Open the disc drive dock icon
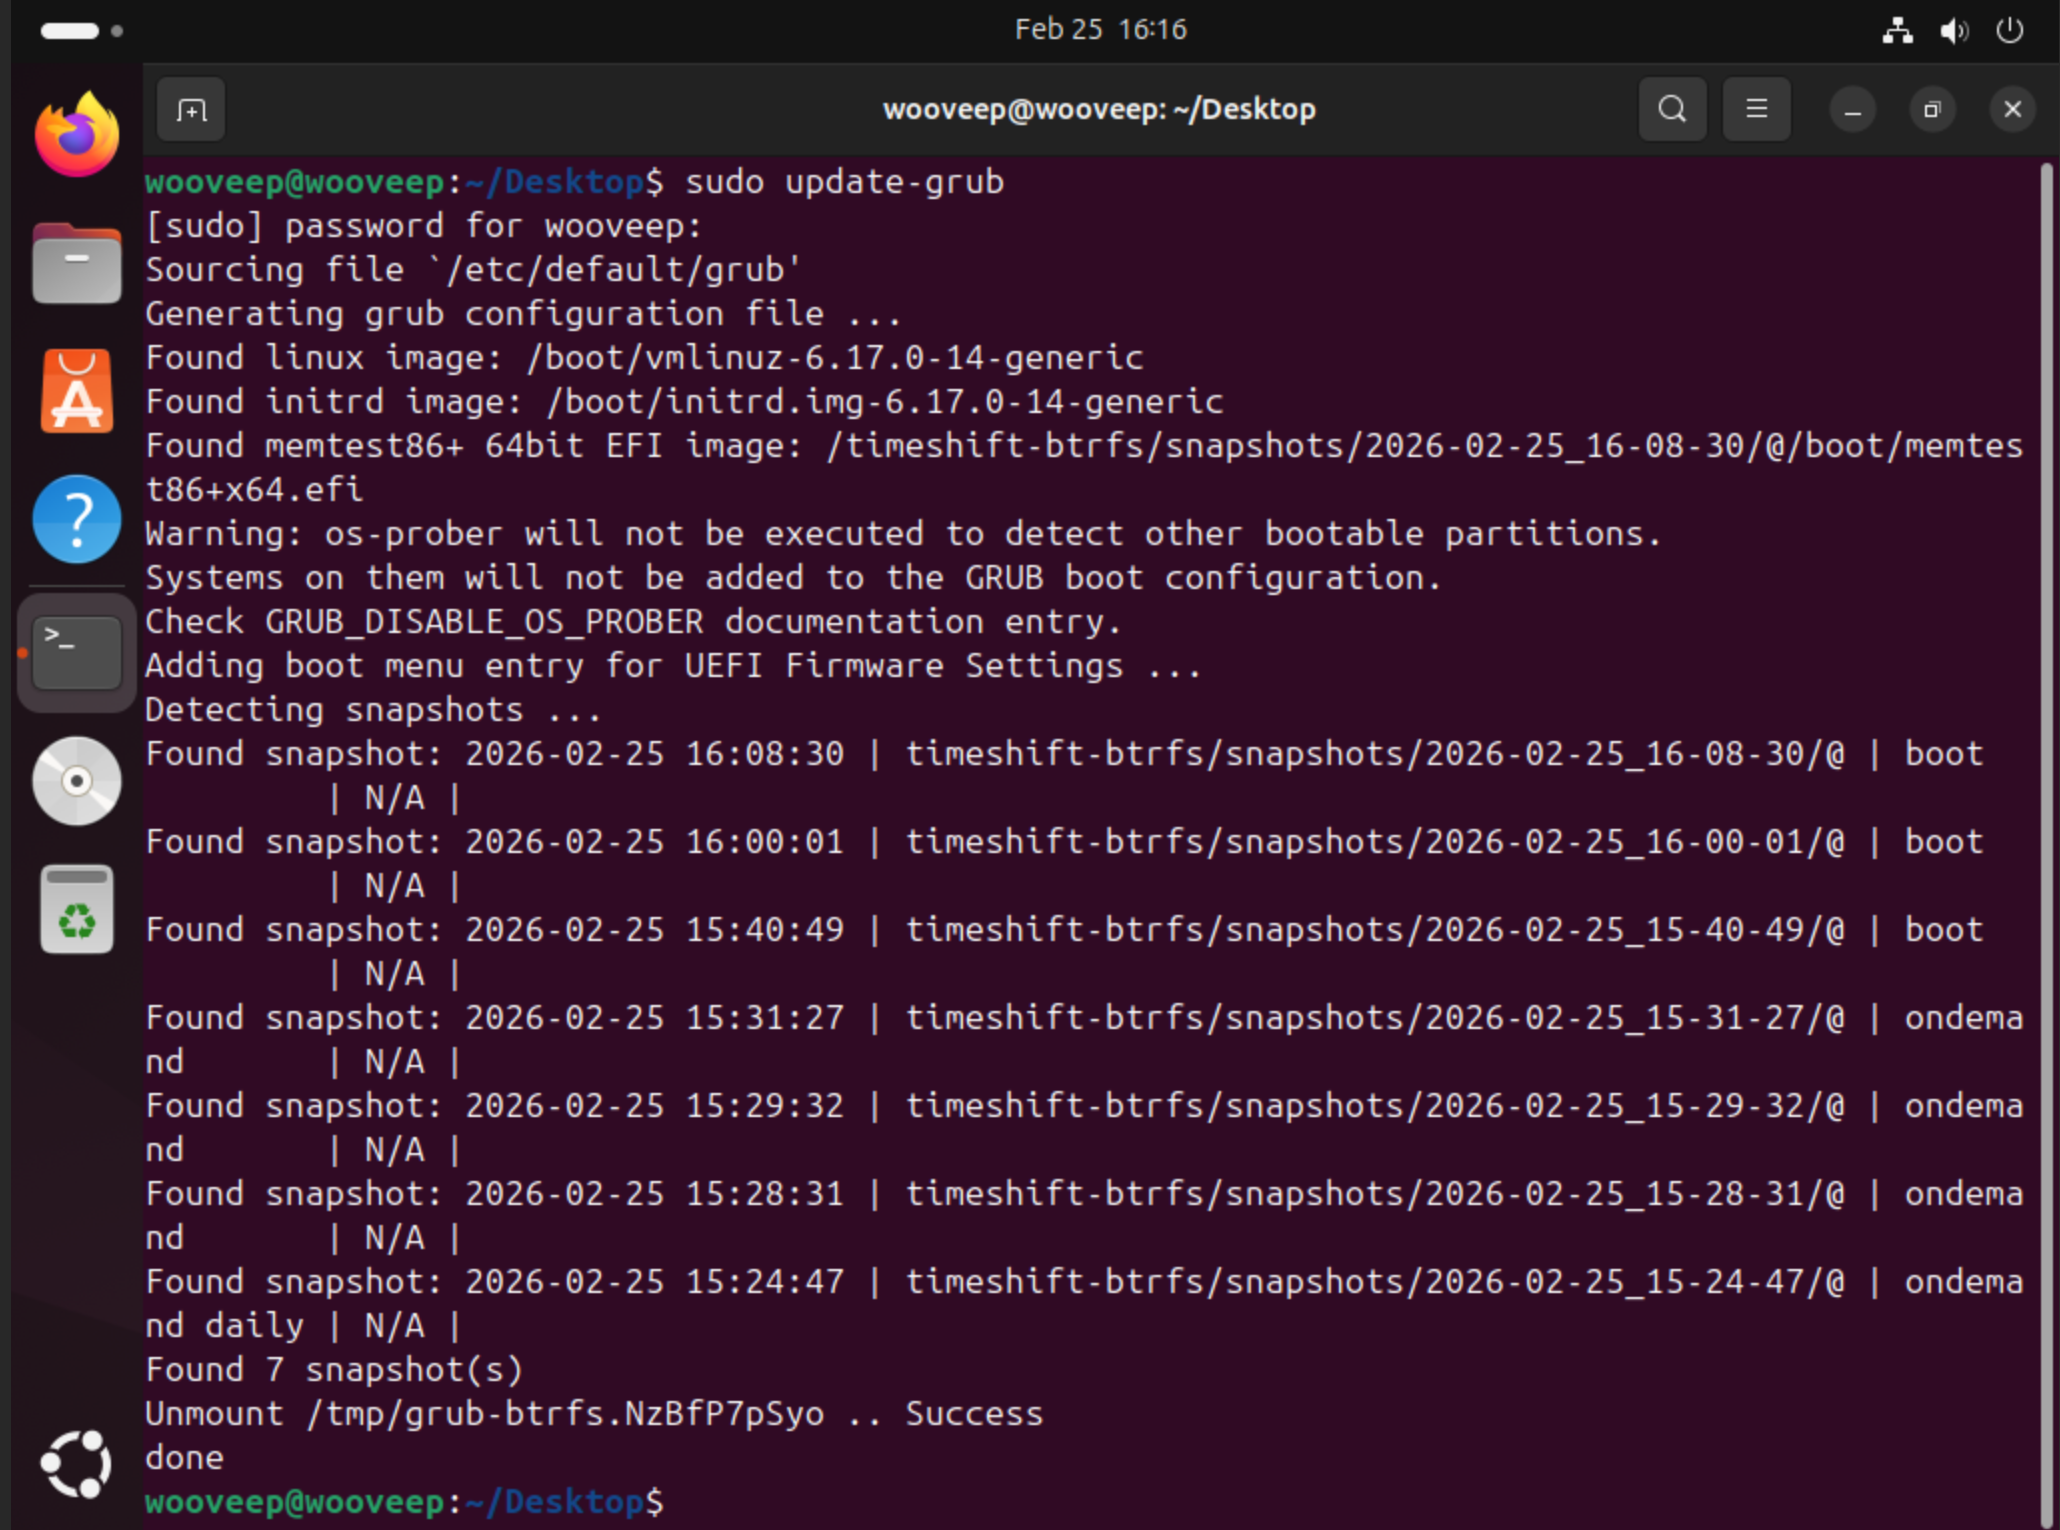2060x1530 pixels. pos(77,781)
